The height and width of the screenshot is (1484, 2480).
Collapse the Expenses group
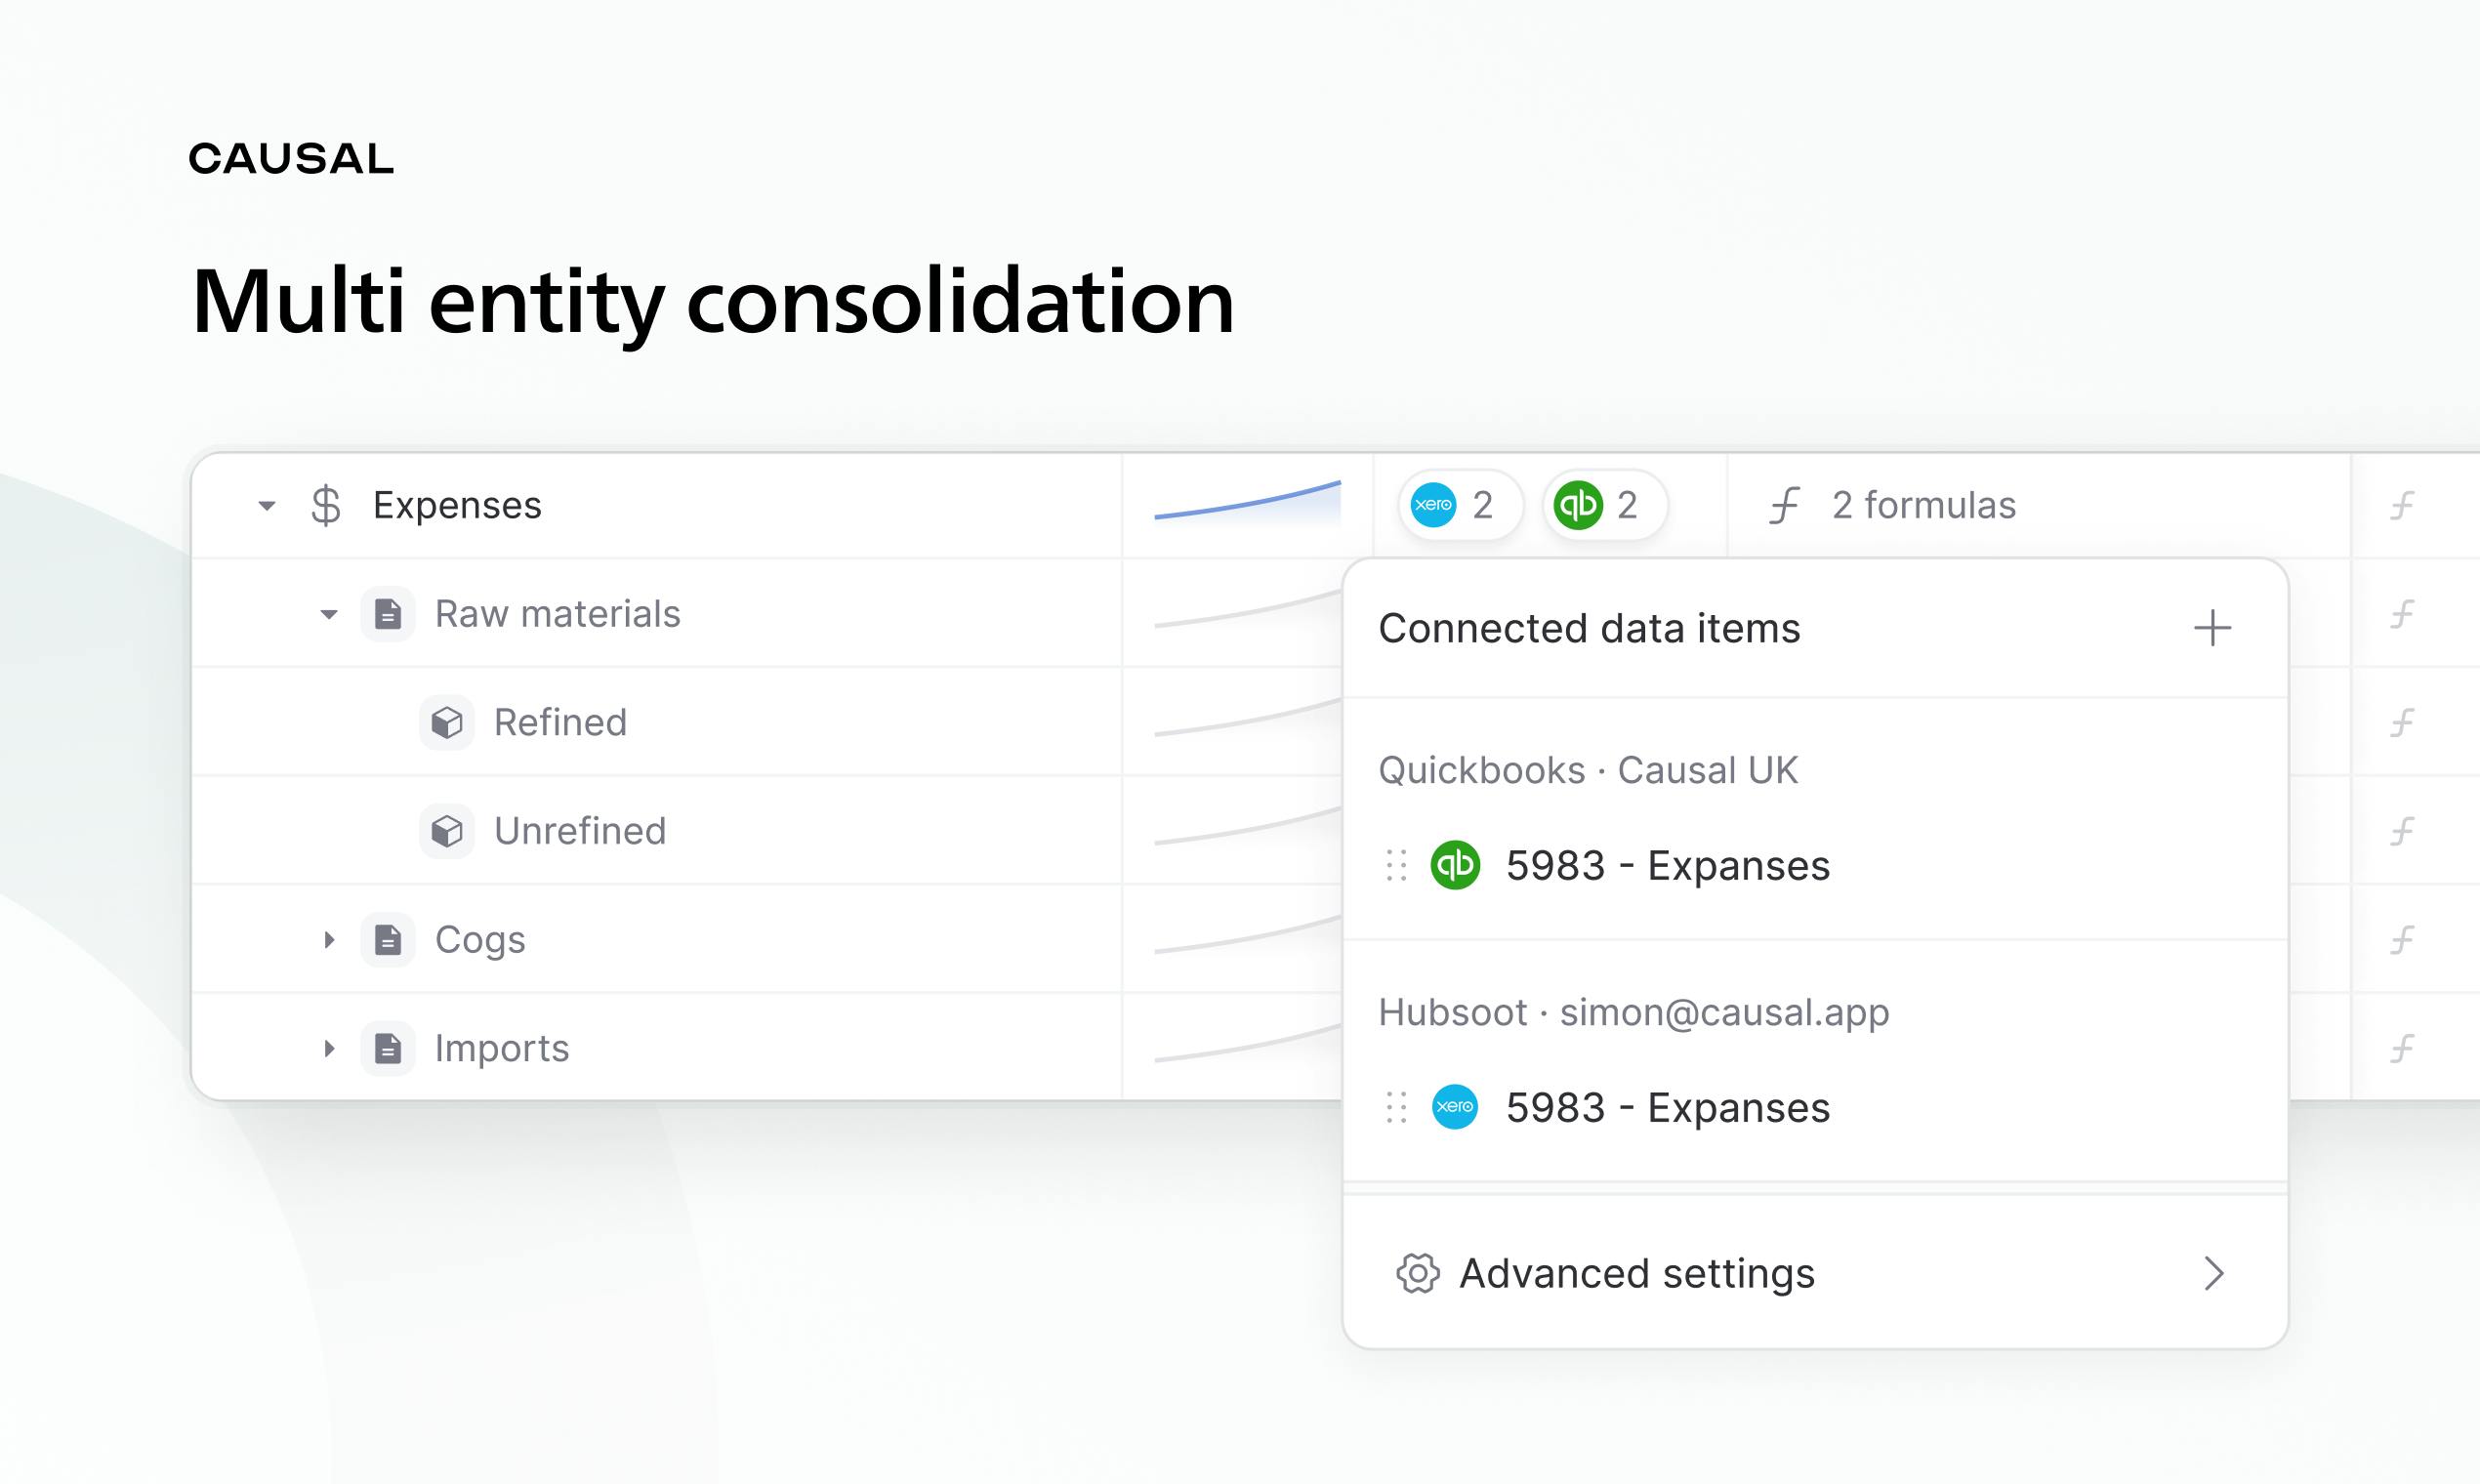(266, 506)
